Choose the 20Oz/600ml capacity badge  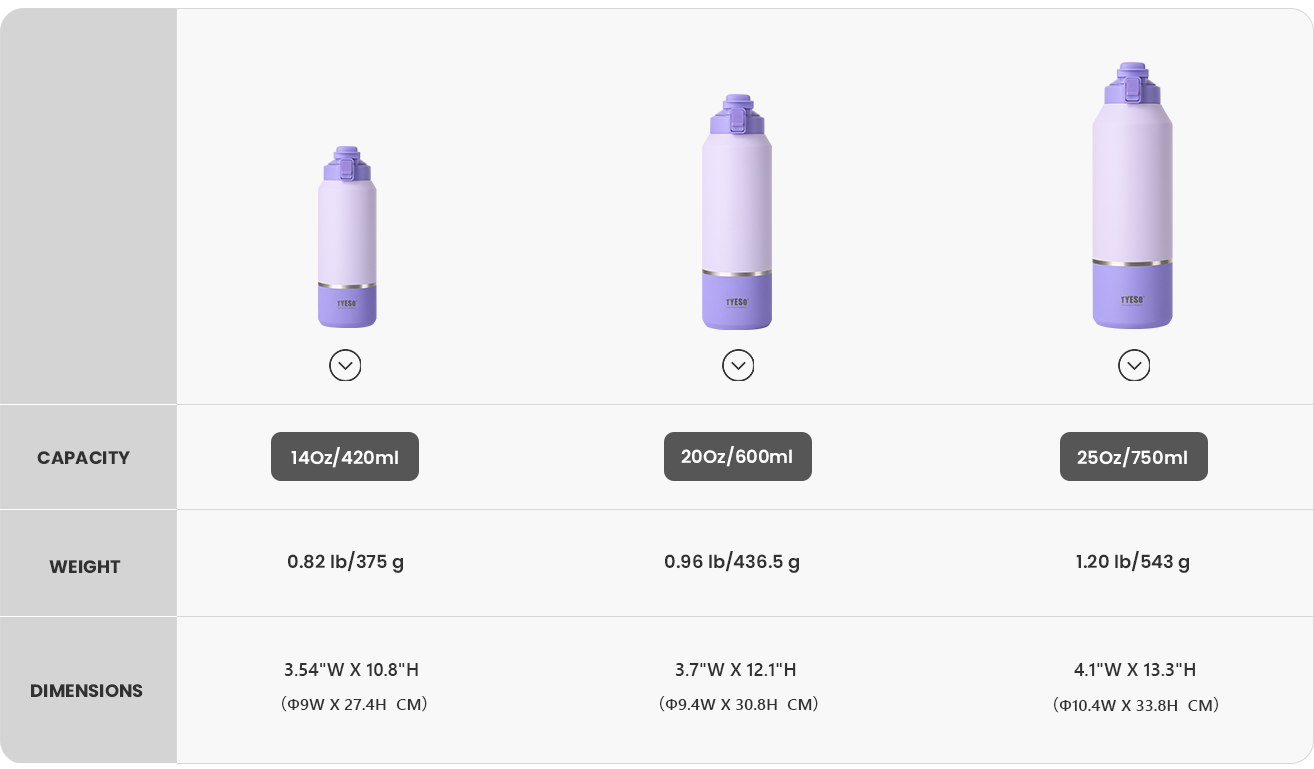pos(738,457)
